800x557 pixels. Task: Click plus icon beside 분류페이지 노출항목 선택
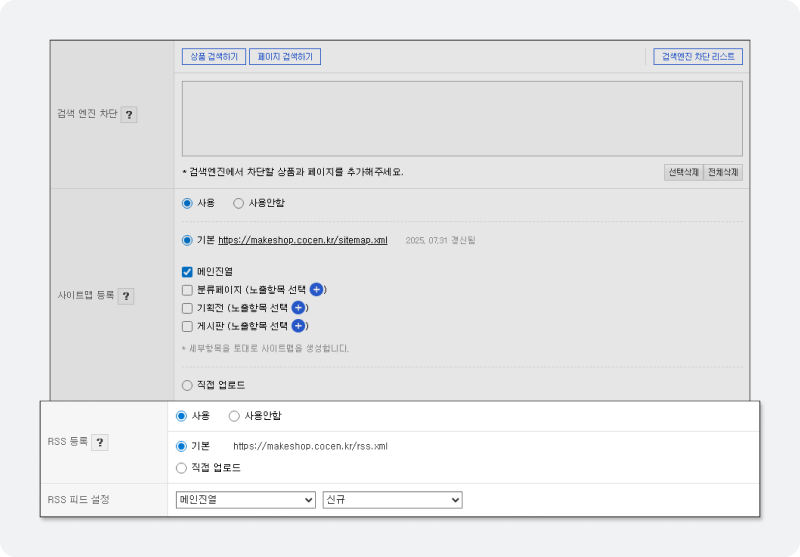click(x=317, y=289)
